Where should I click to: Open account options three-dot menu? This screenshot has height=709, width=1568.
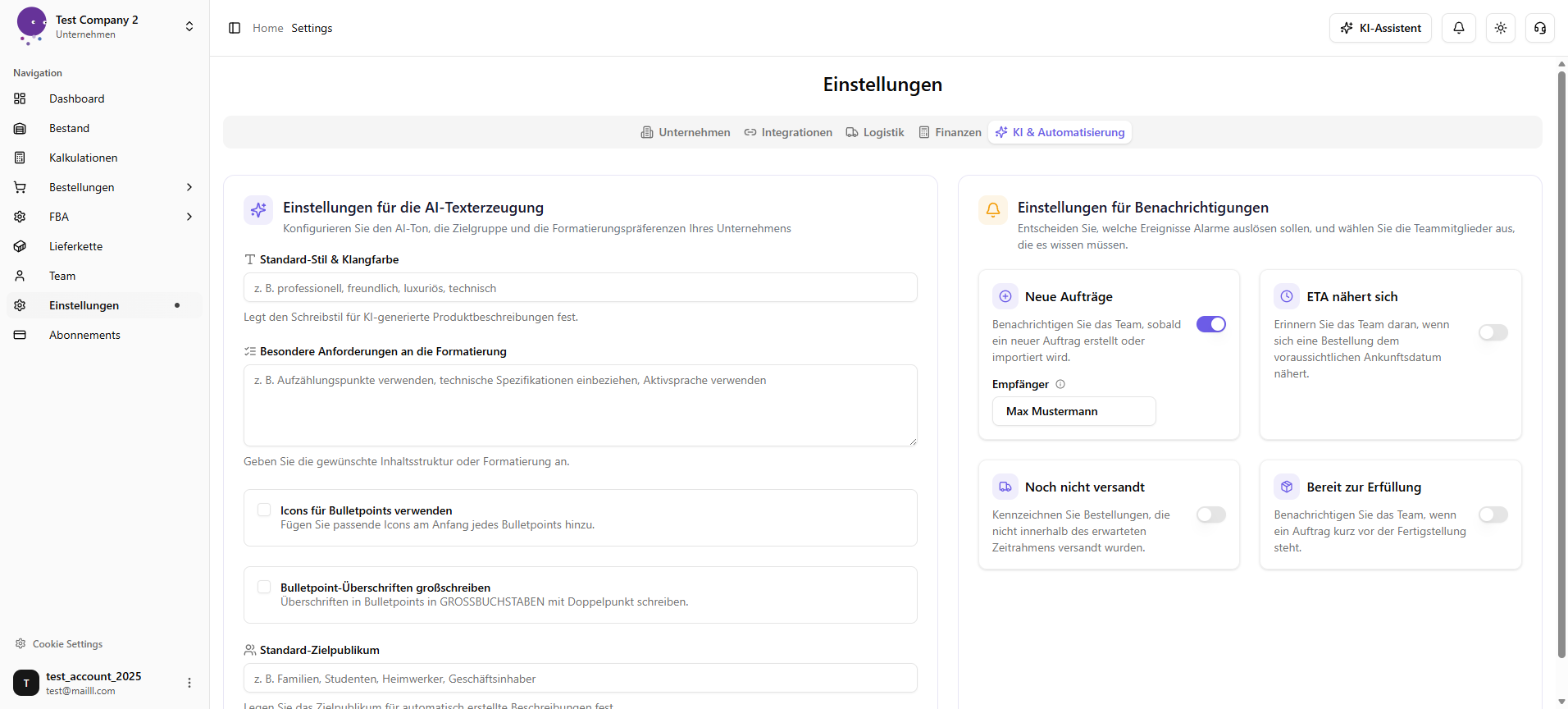(x=189, y=683)
